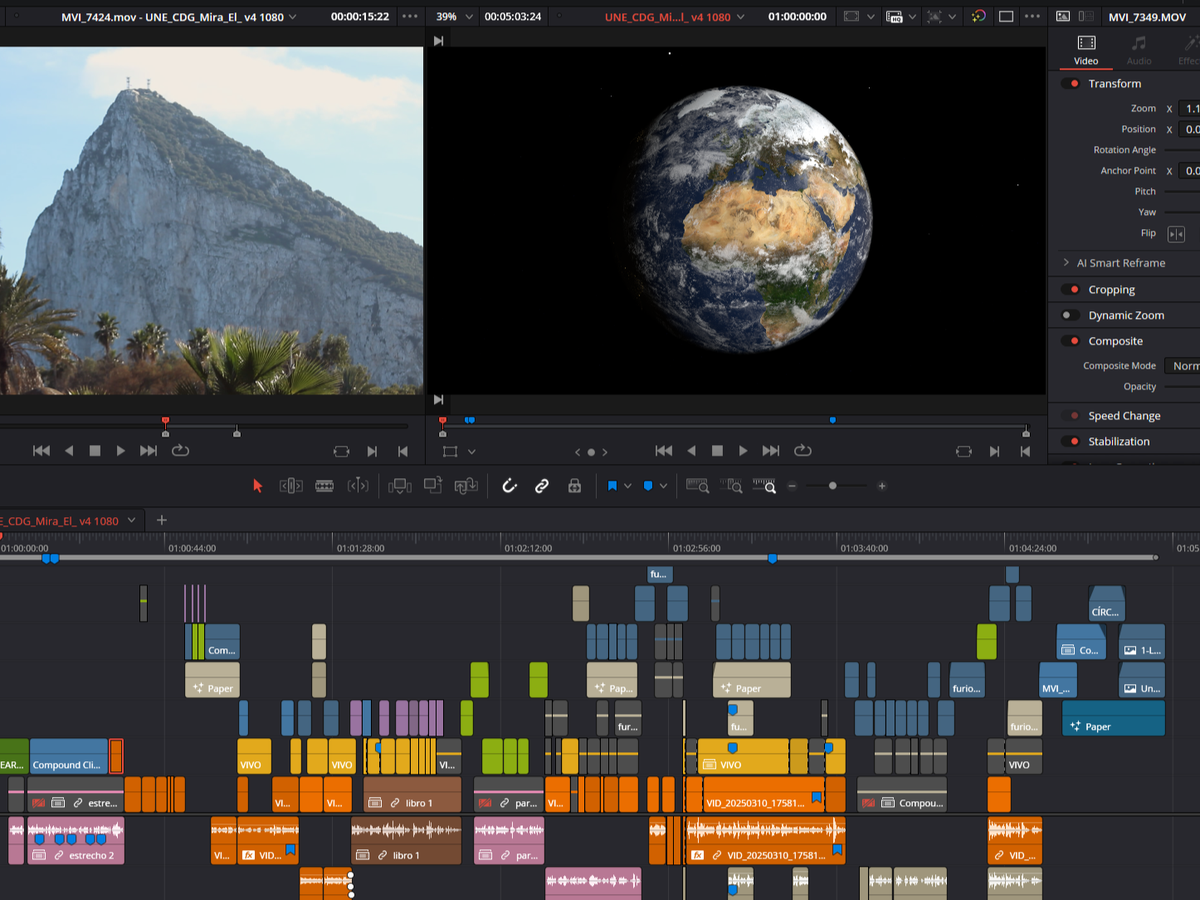Expand the AI Smart Reframe section
Image resolution: width=1200 pixels, height=900 pixels.
(x=1066, y=263)
